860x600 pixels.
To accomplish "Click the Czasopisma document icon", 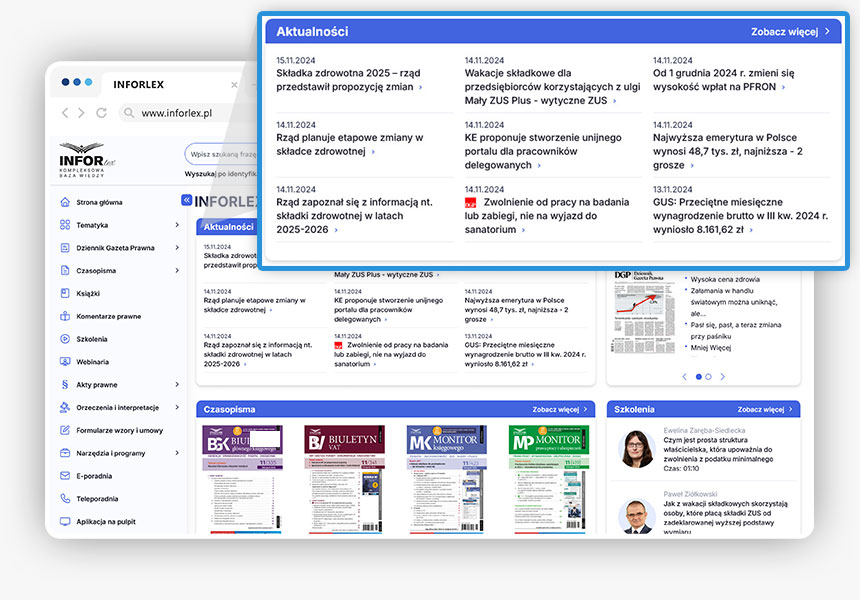I will tap(65, 270).
